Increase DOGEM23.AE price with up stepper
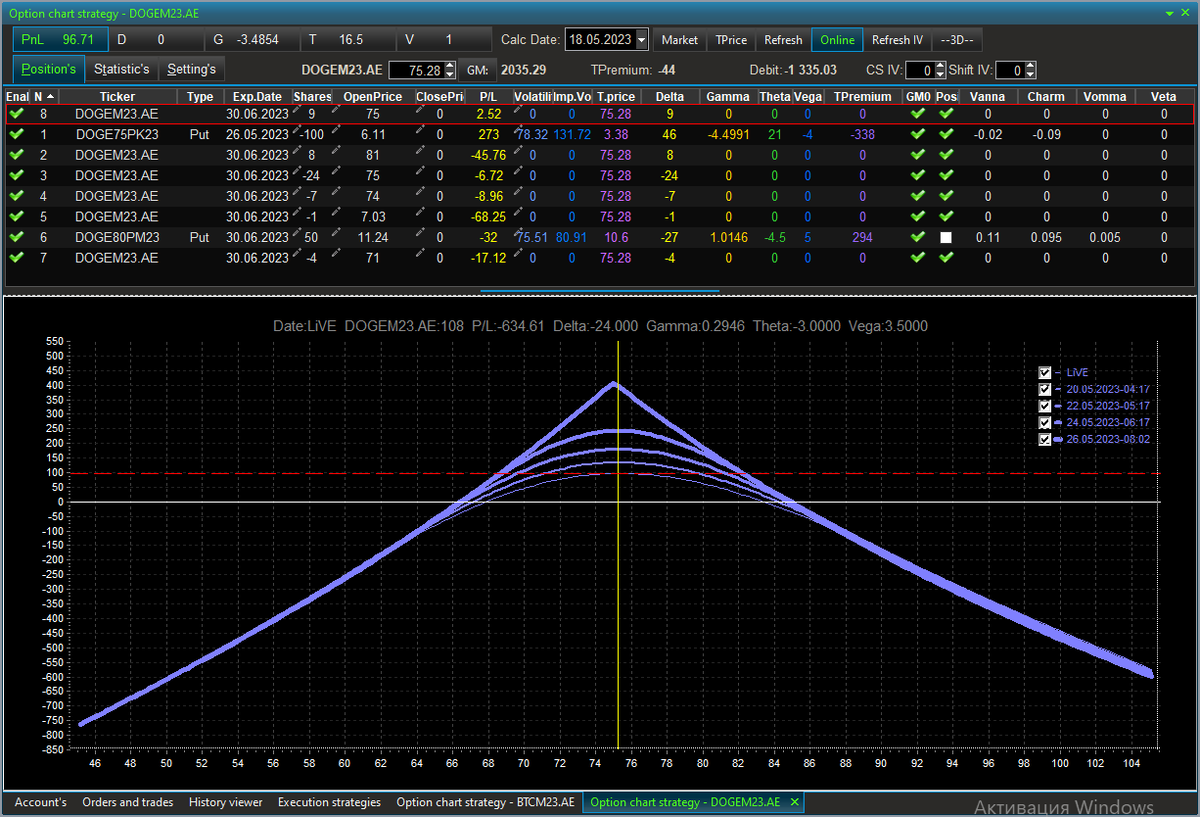Image resolution: width=1200 pixels, height=817 pixels. (450, 66)
